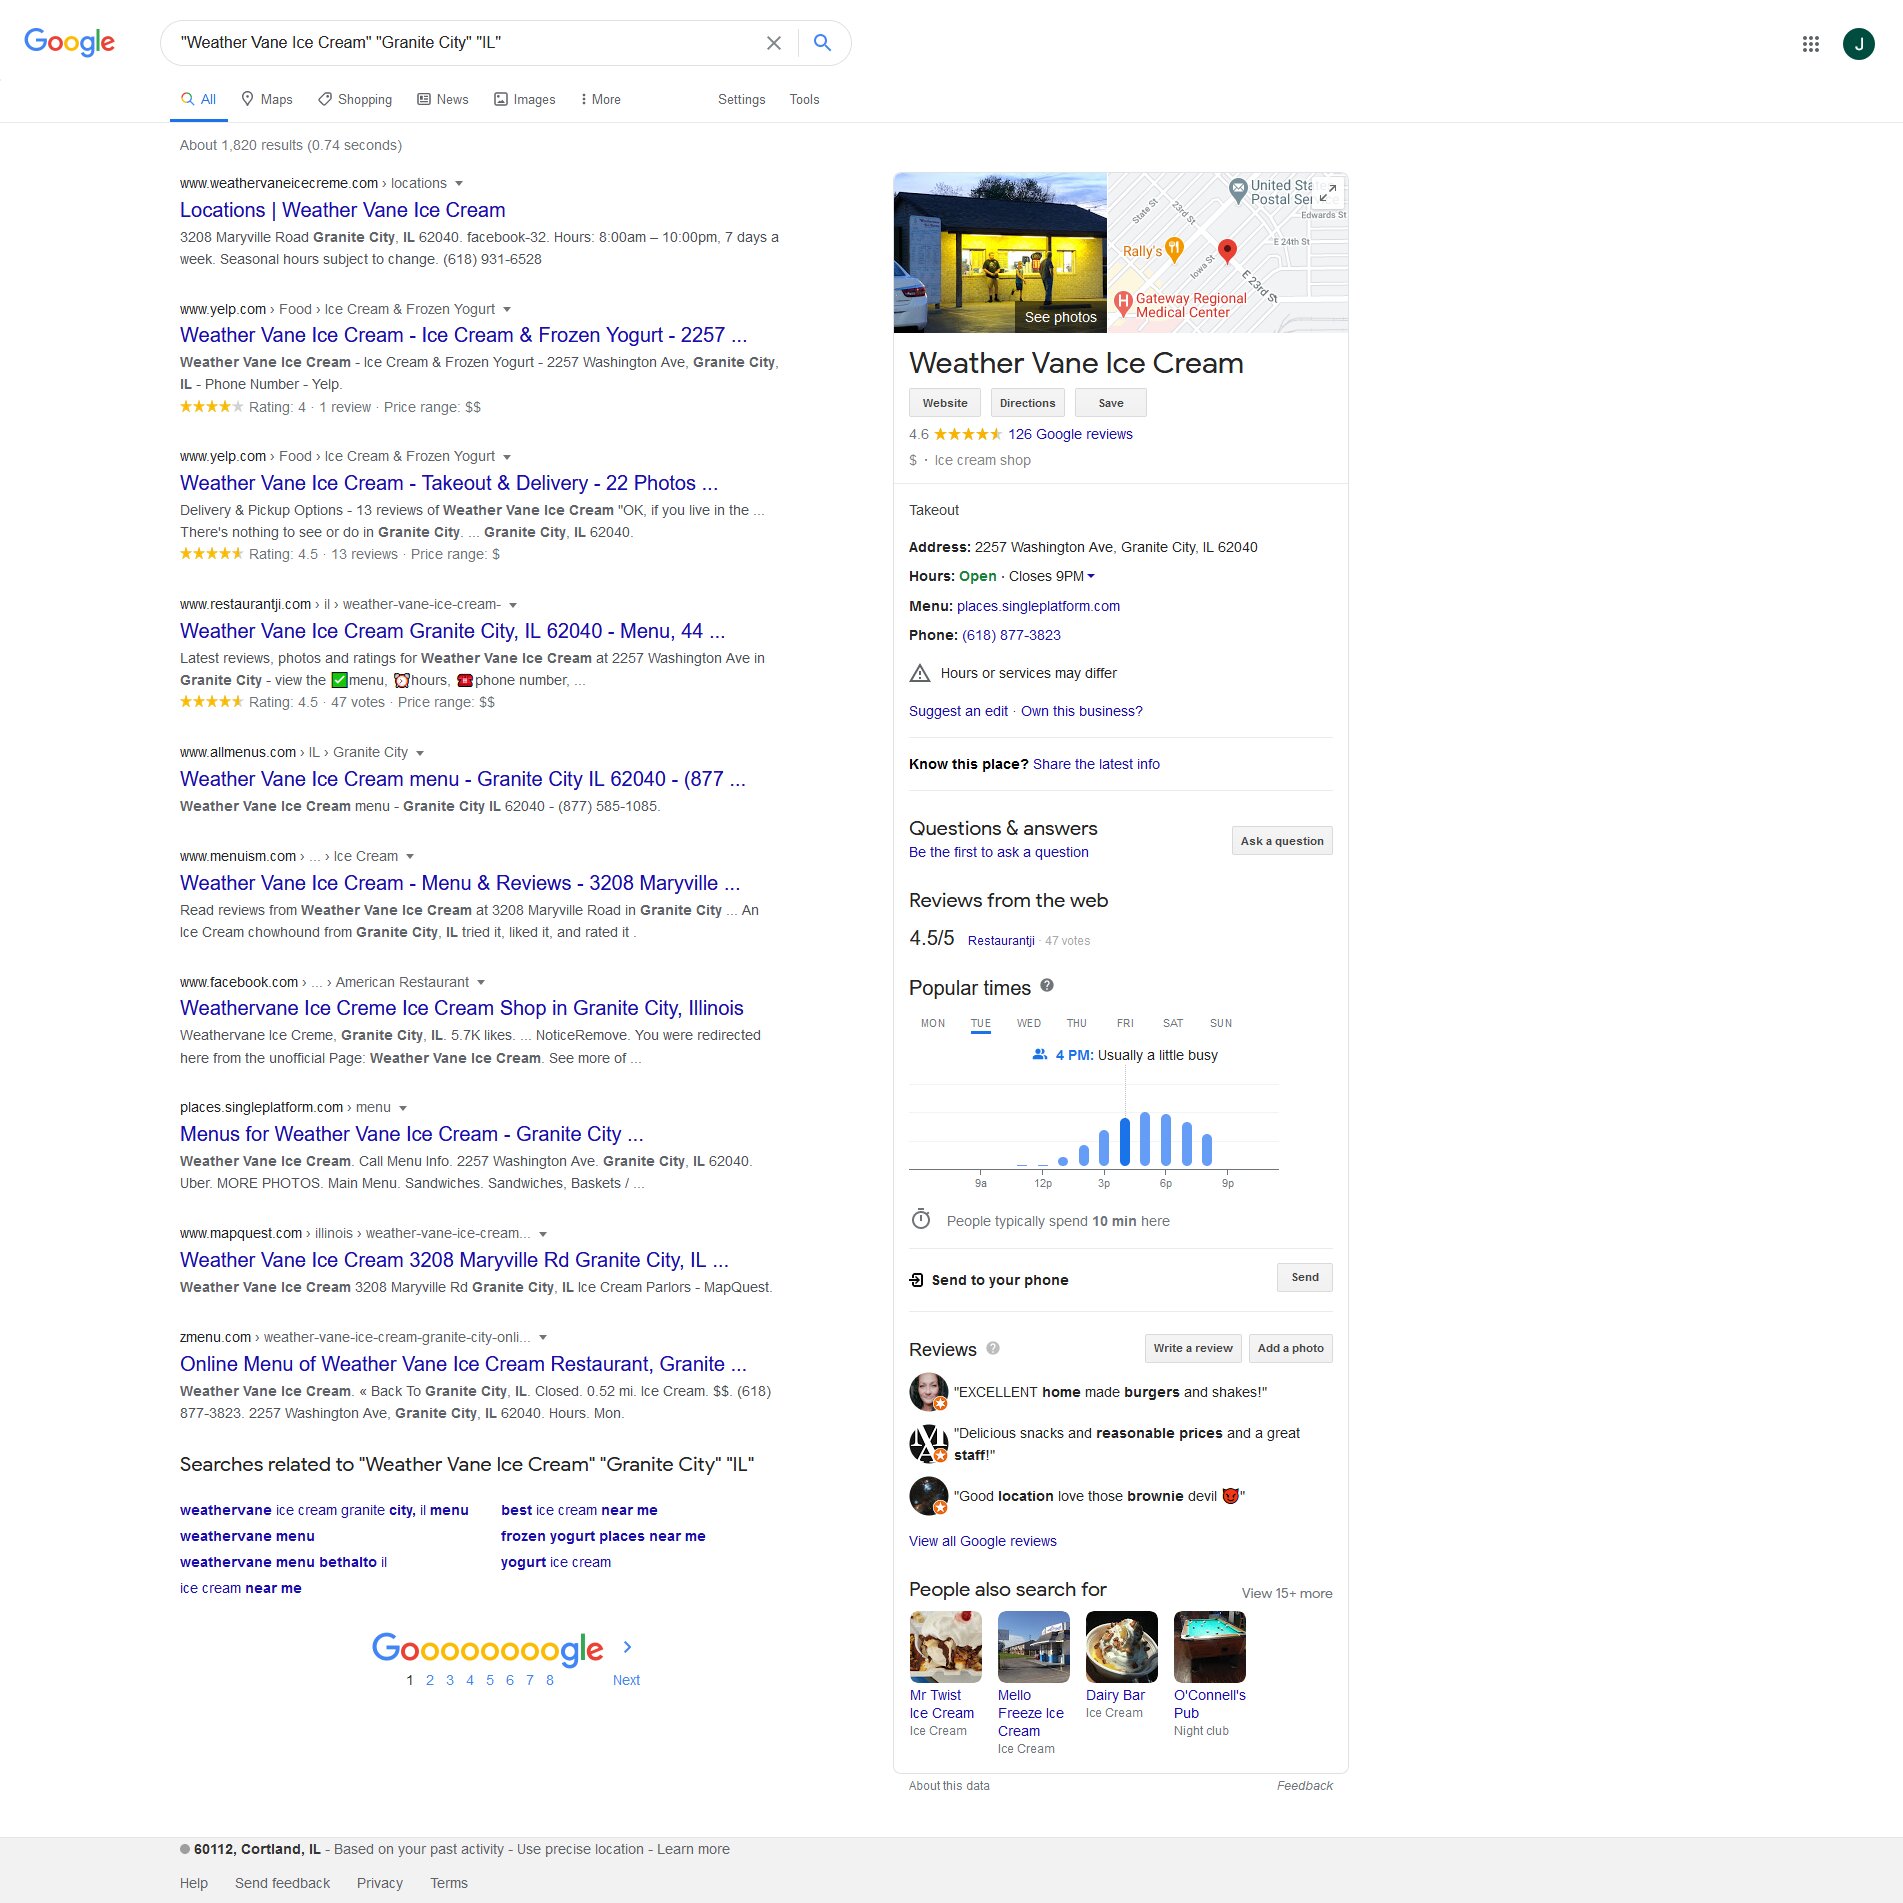The image size is (1903, 1903).
Task: Switch to the Maps tab
Action: tap(267, 99)
